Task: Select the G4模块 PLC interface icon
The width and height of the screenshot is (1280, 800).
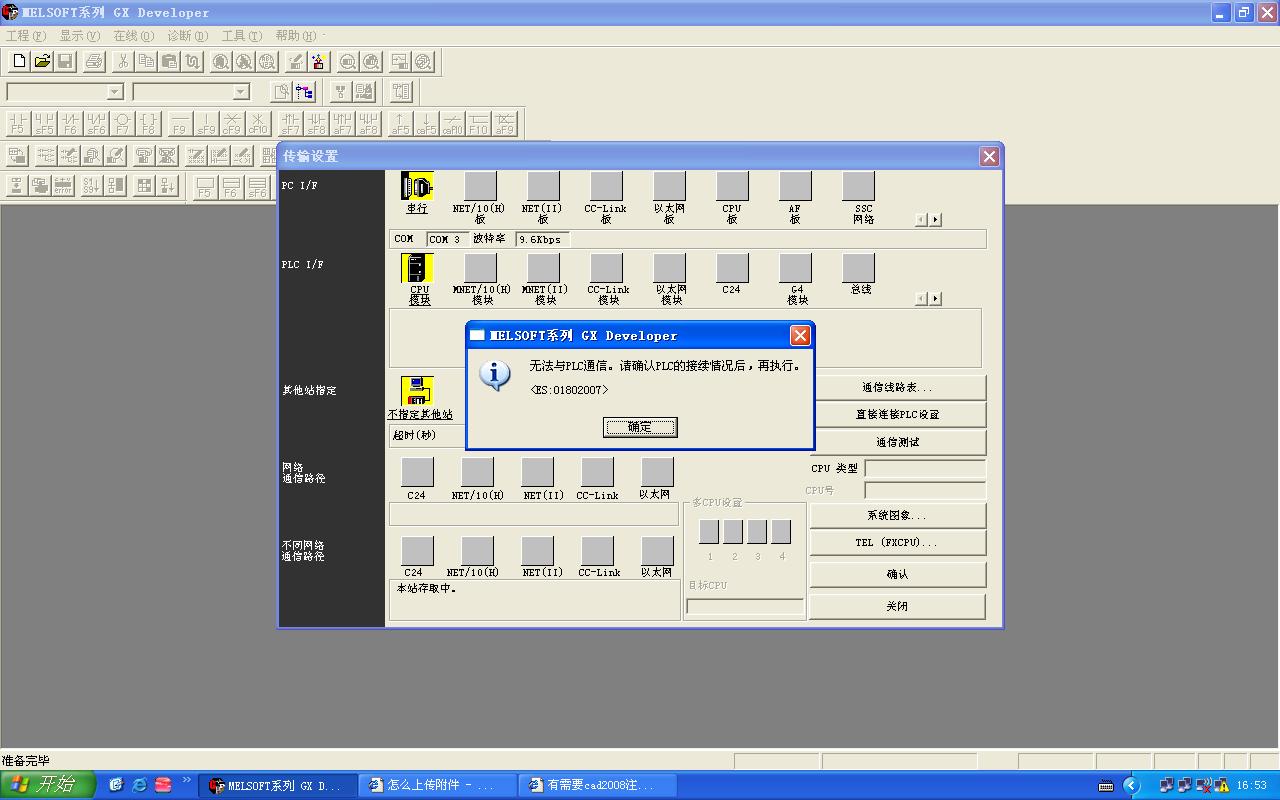Action: pos(795,268)
